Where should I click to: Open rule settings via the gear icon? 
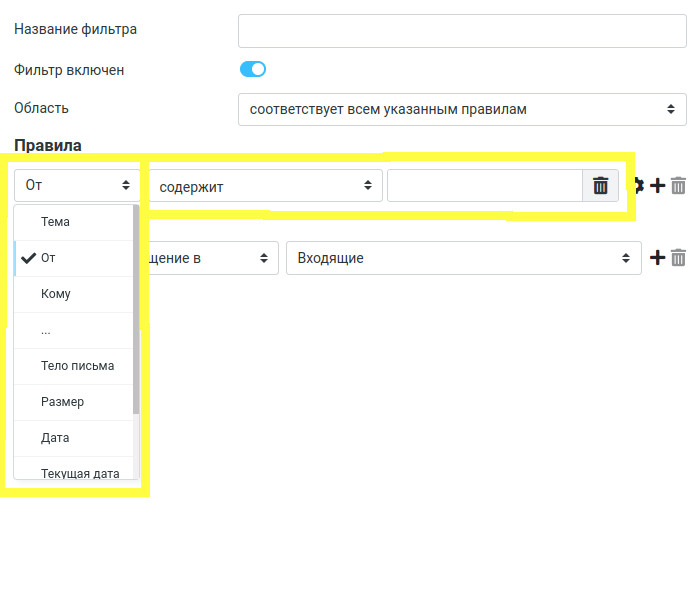(636, 185)
